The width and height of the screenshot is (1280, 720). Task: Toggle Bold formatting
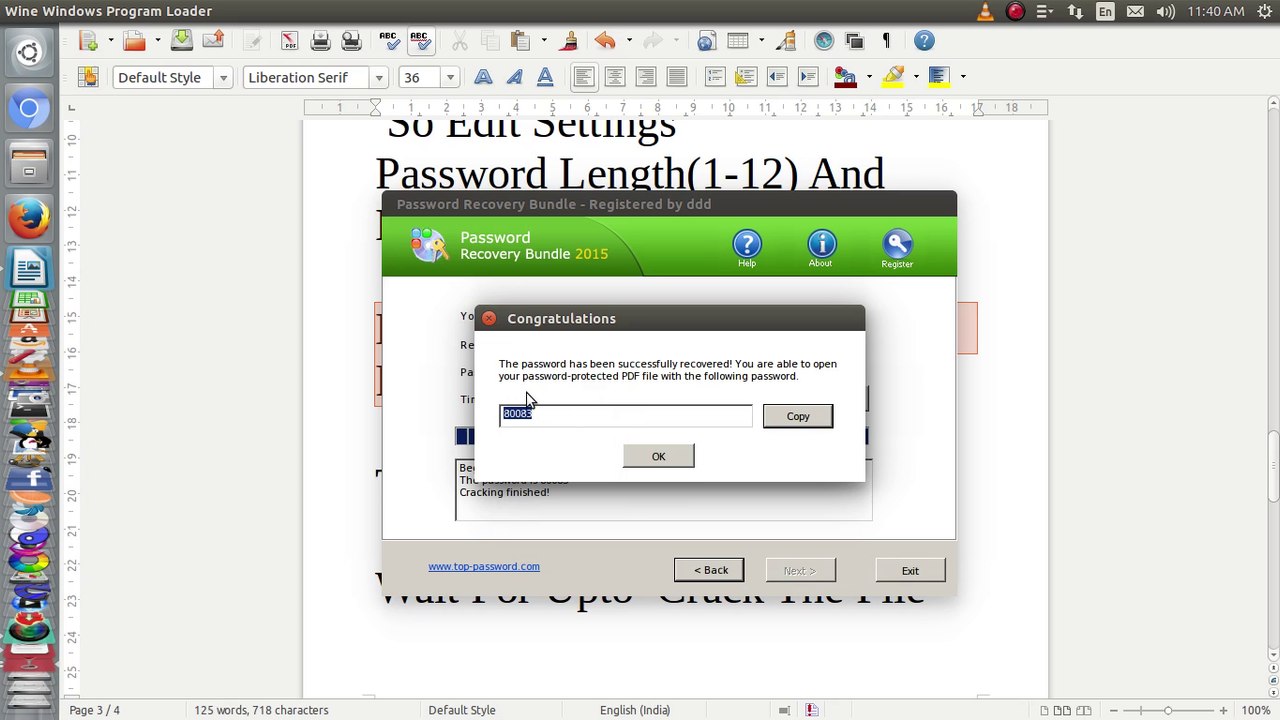click(483, 77)
